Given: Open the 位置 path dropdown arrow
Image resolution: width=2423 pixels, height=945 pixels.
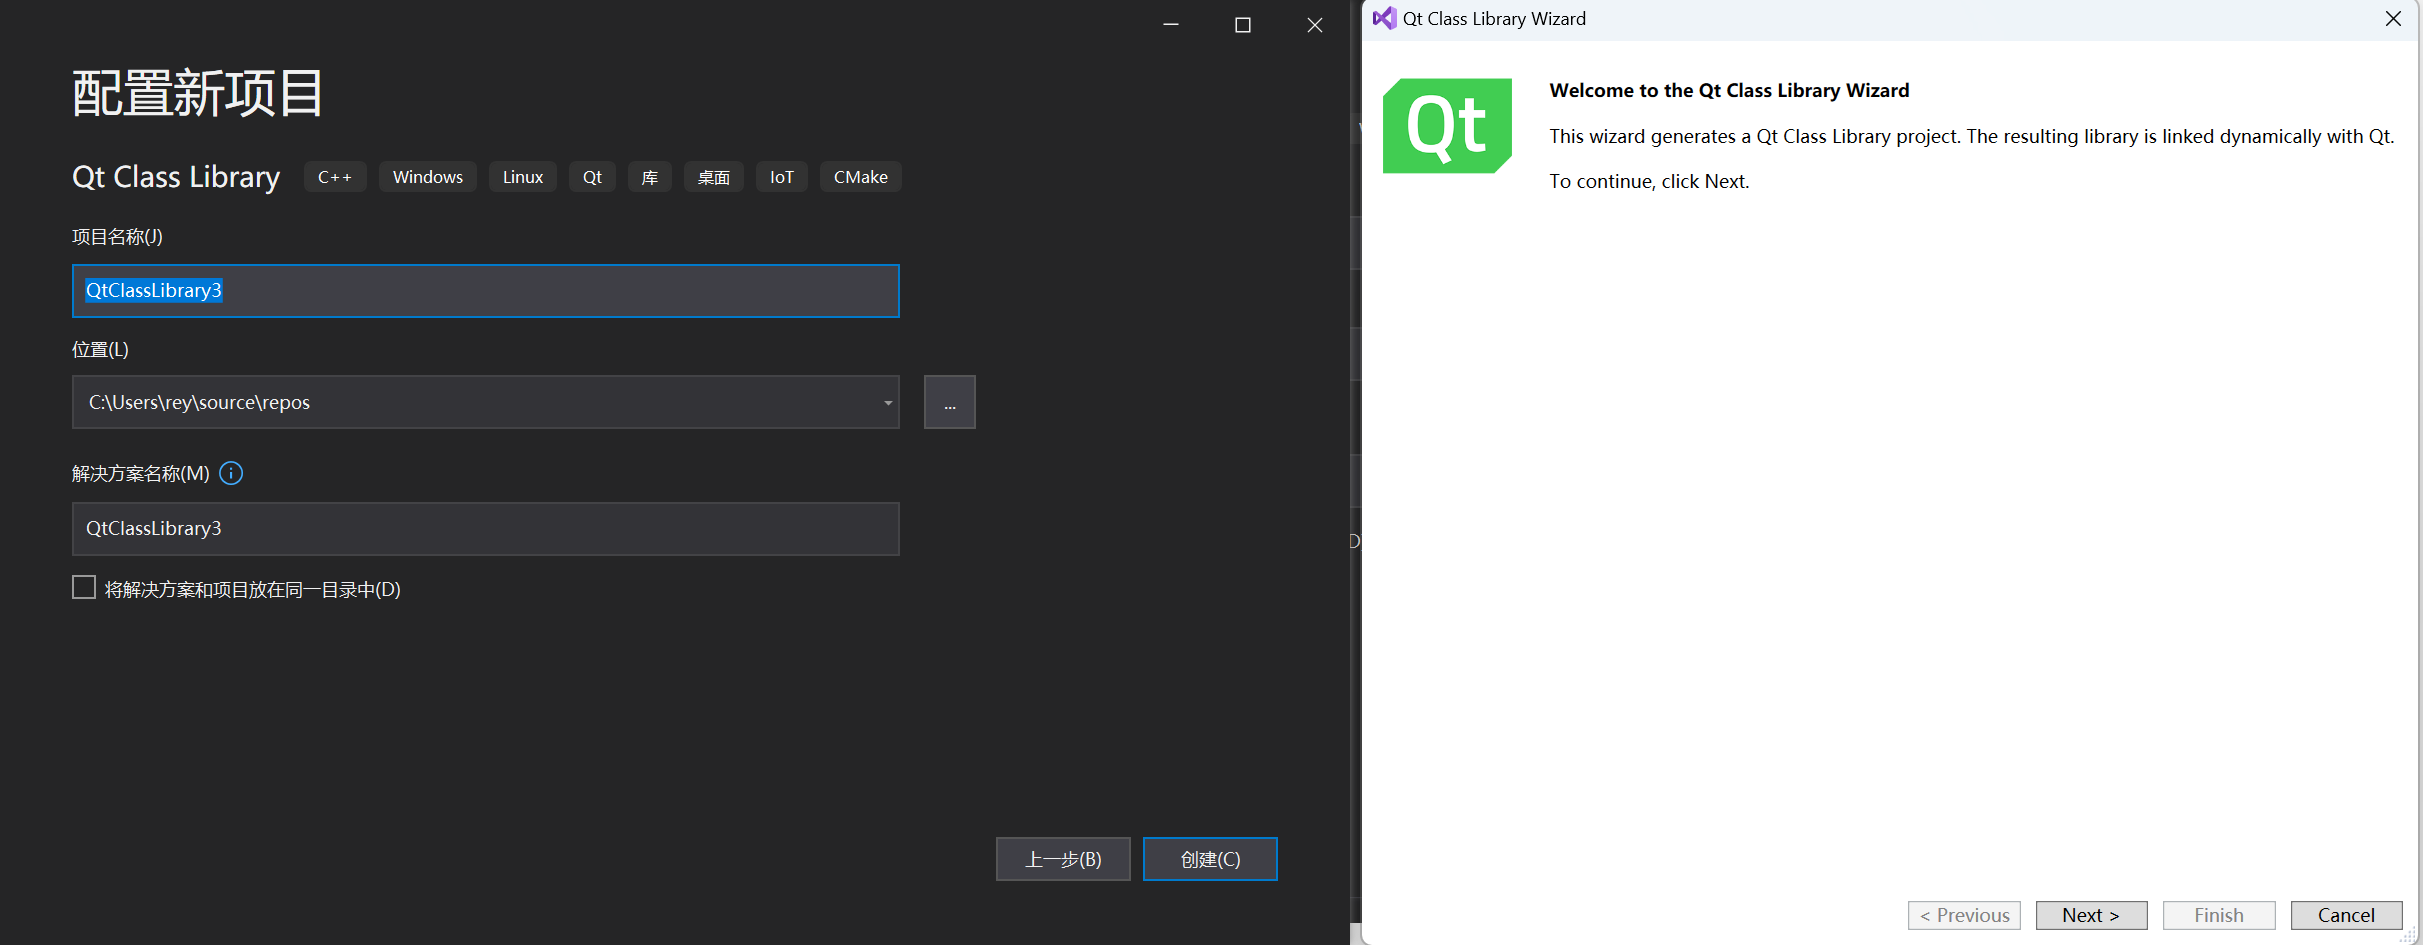Looking at the screenshot, I should [887, 403].
